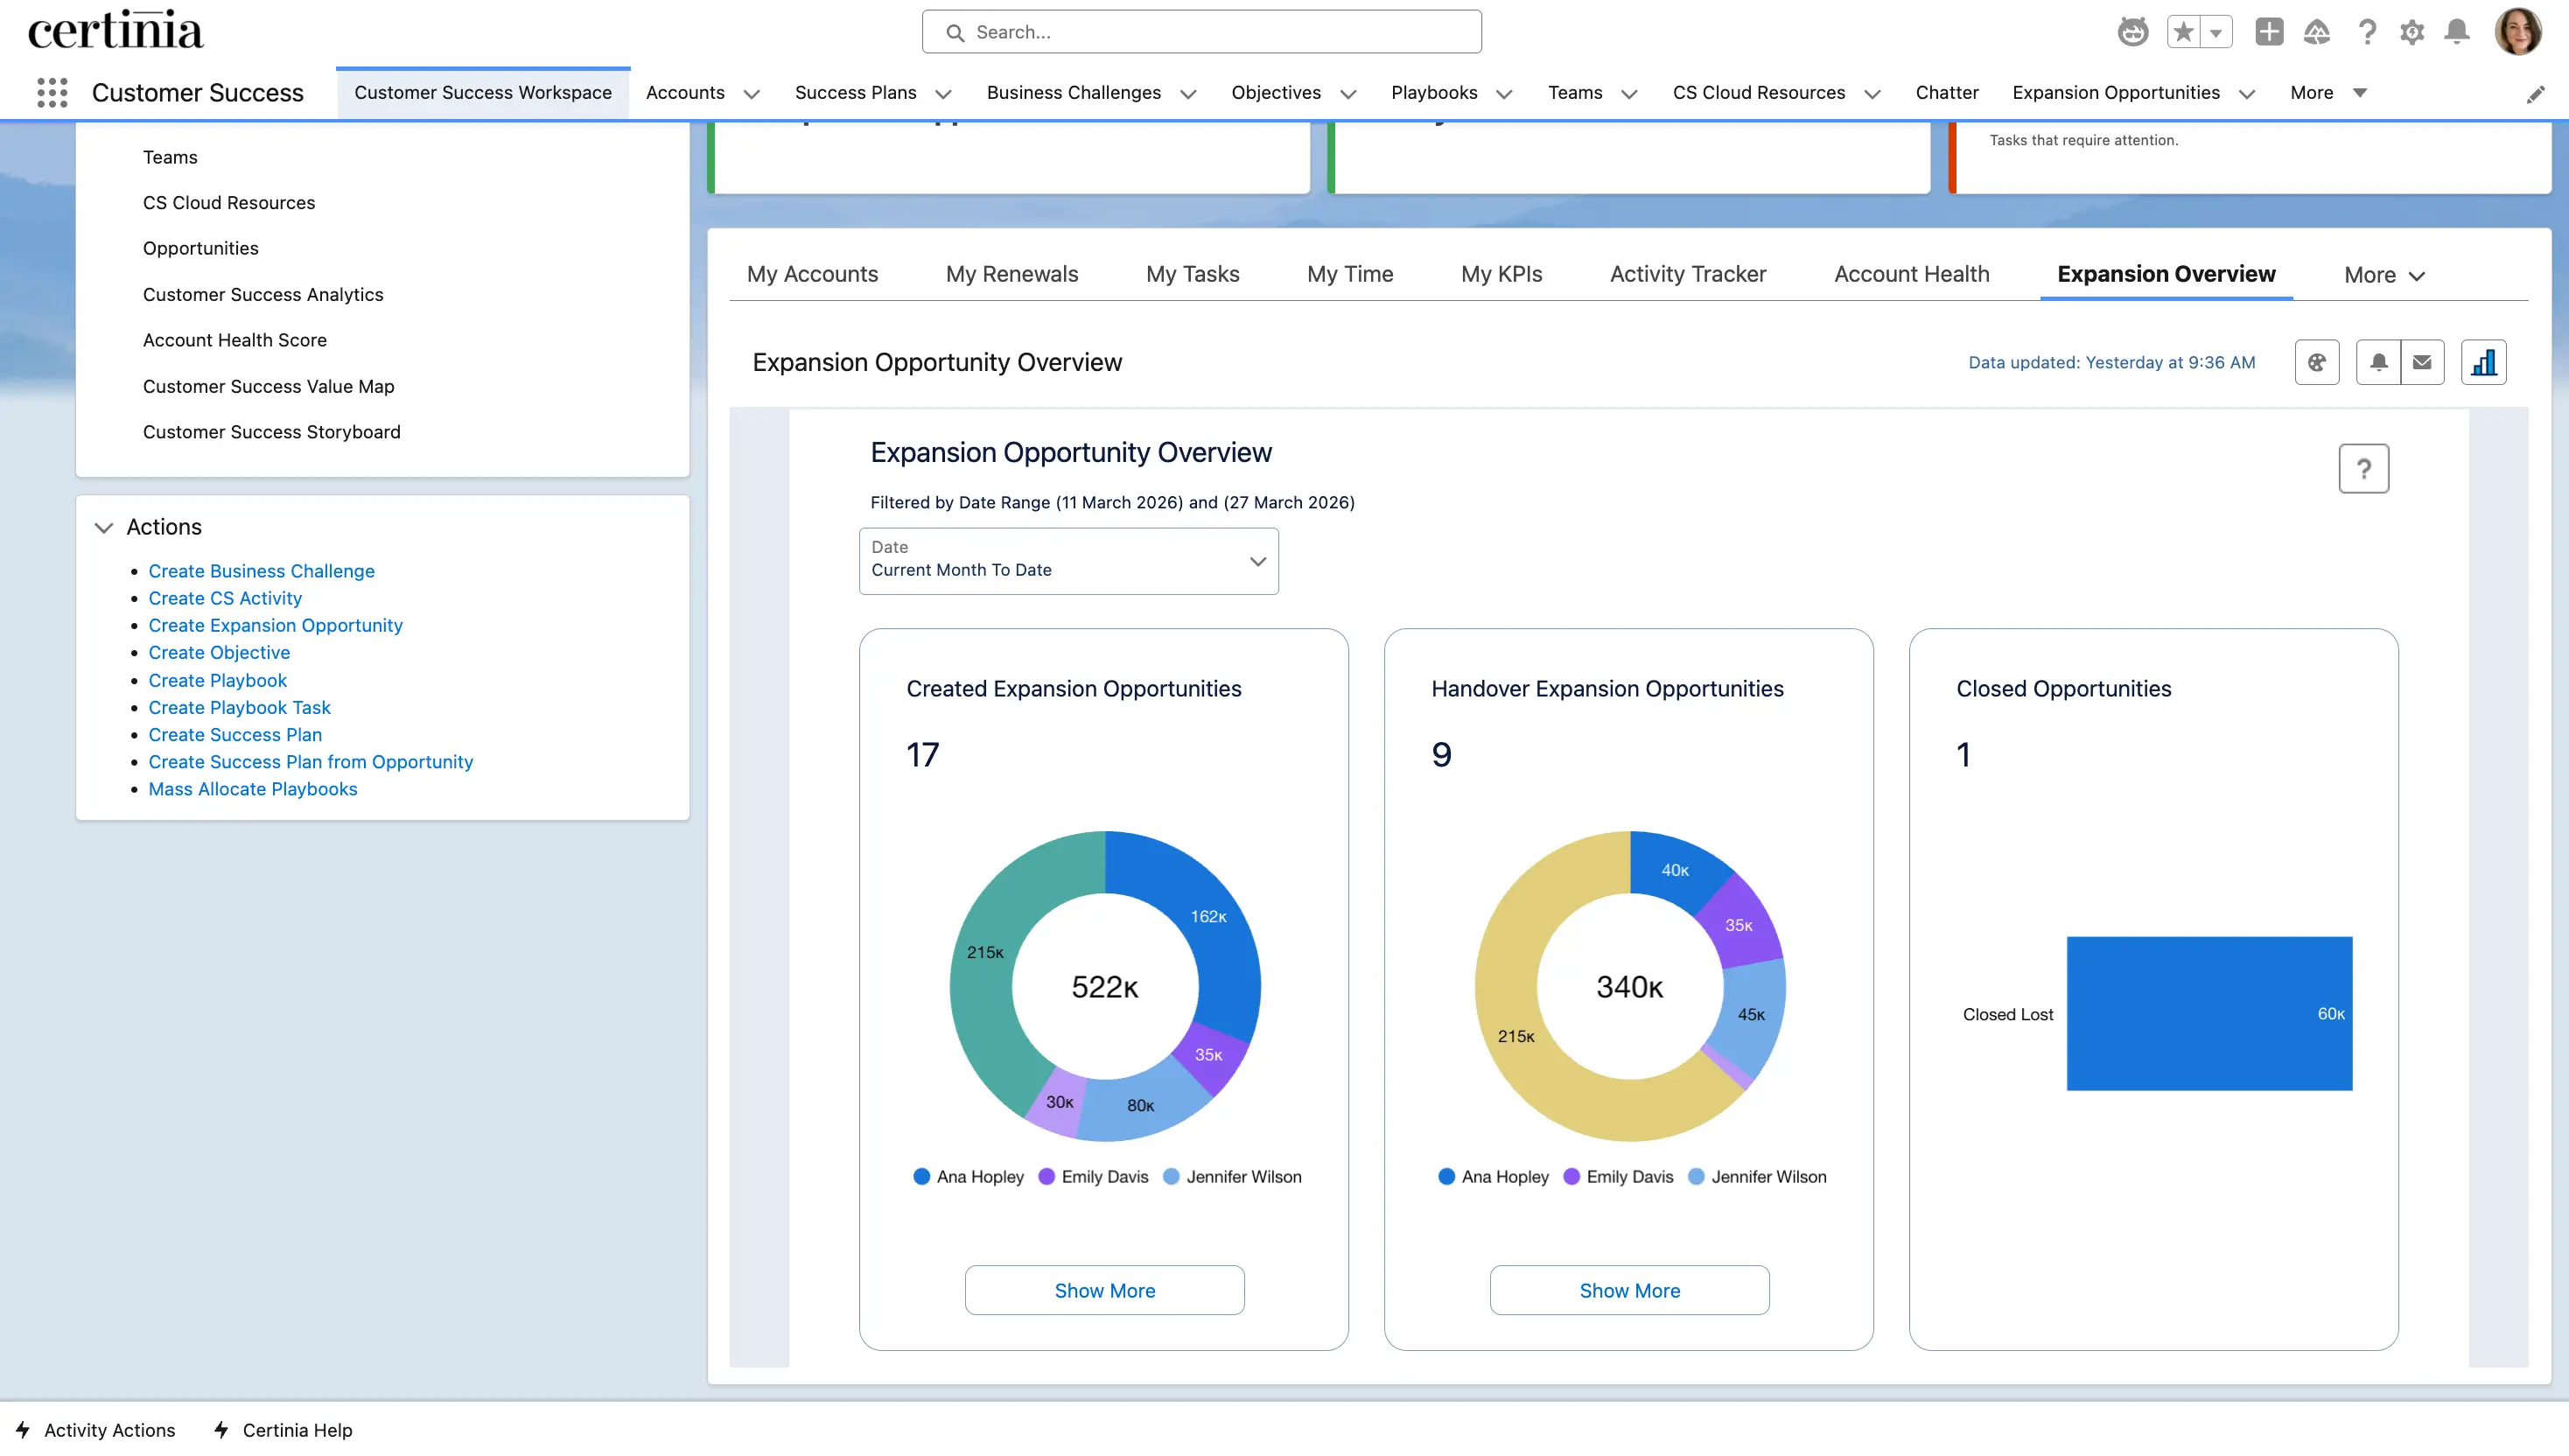2569x1456 pixels.
Task: Open the favorites list dropdown arrow
Action: tap(2218, 31)
